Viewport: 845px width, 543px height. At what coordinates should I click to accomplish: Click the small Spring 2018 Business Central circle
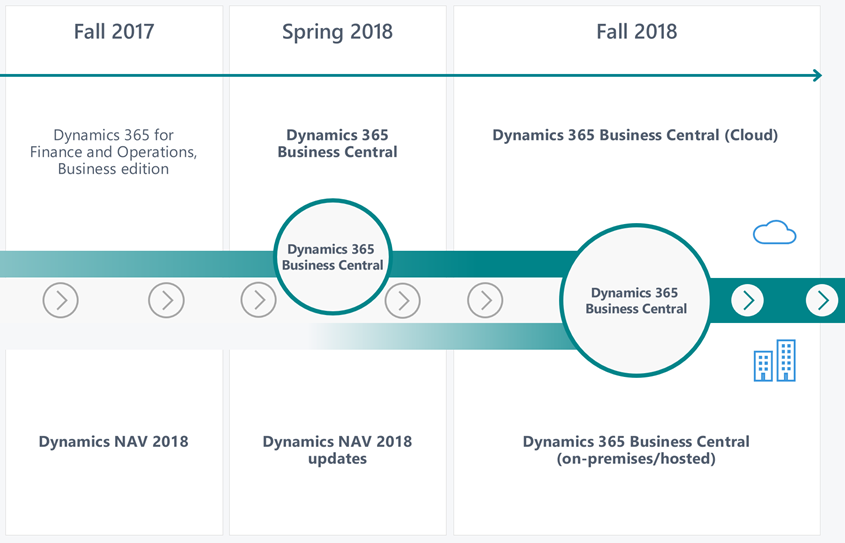(x=333, y=256)
